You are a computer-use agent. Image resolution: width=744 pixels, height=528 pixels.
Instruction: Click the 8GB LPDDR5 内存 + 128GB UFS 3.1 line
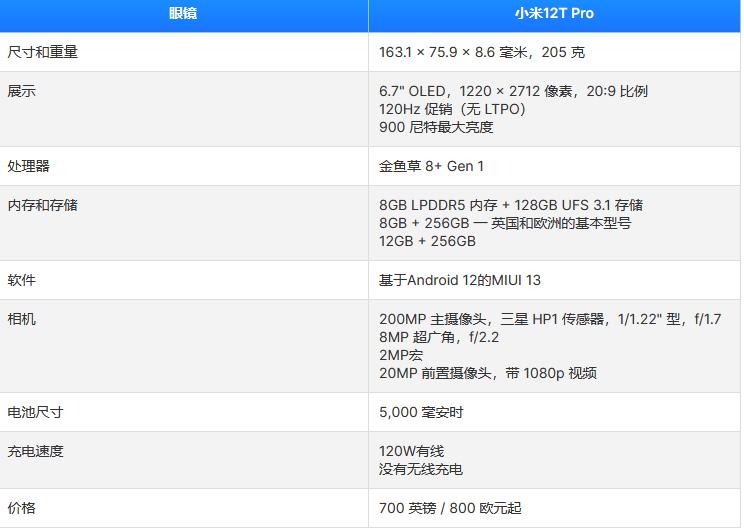[x=511, y=205]
